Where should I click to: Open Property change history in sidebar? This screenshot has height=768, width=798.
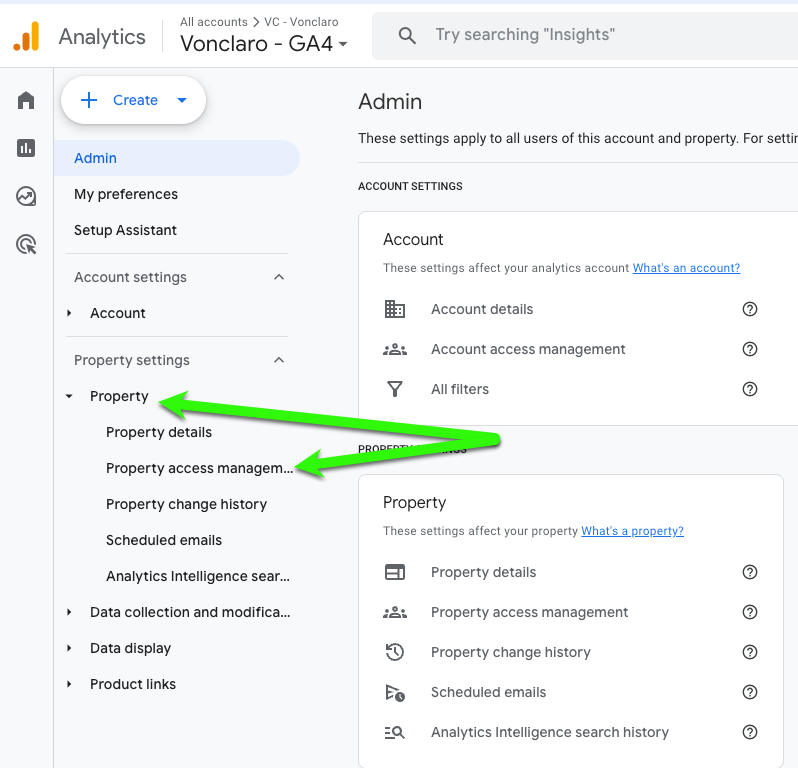point(186,504)
